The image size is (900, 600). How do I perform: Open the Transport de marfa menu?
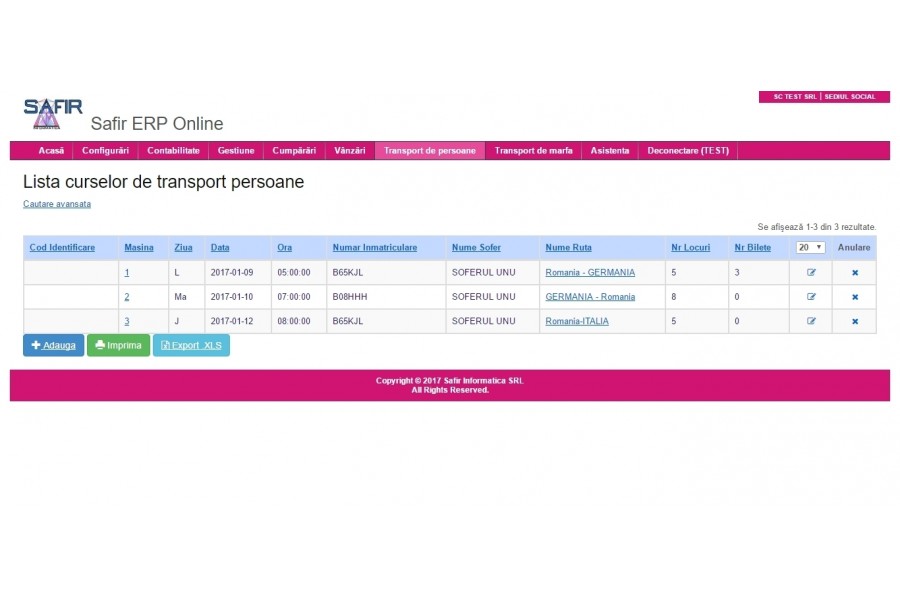[533, 150]
